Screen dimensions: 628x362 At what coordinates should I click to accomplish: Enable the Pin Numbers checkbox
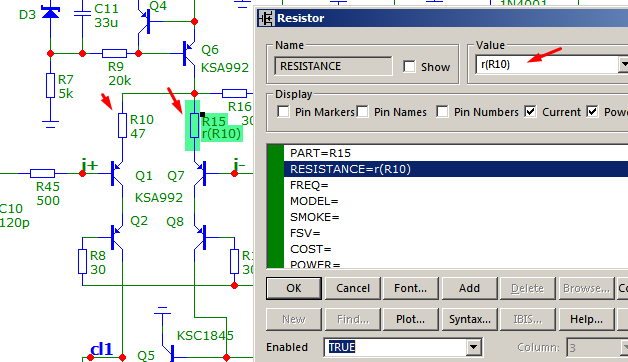[442, 112]
